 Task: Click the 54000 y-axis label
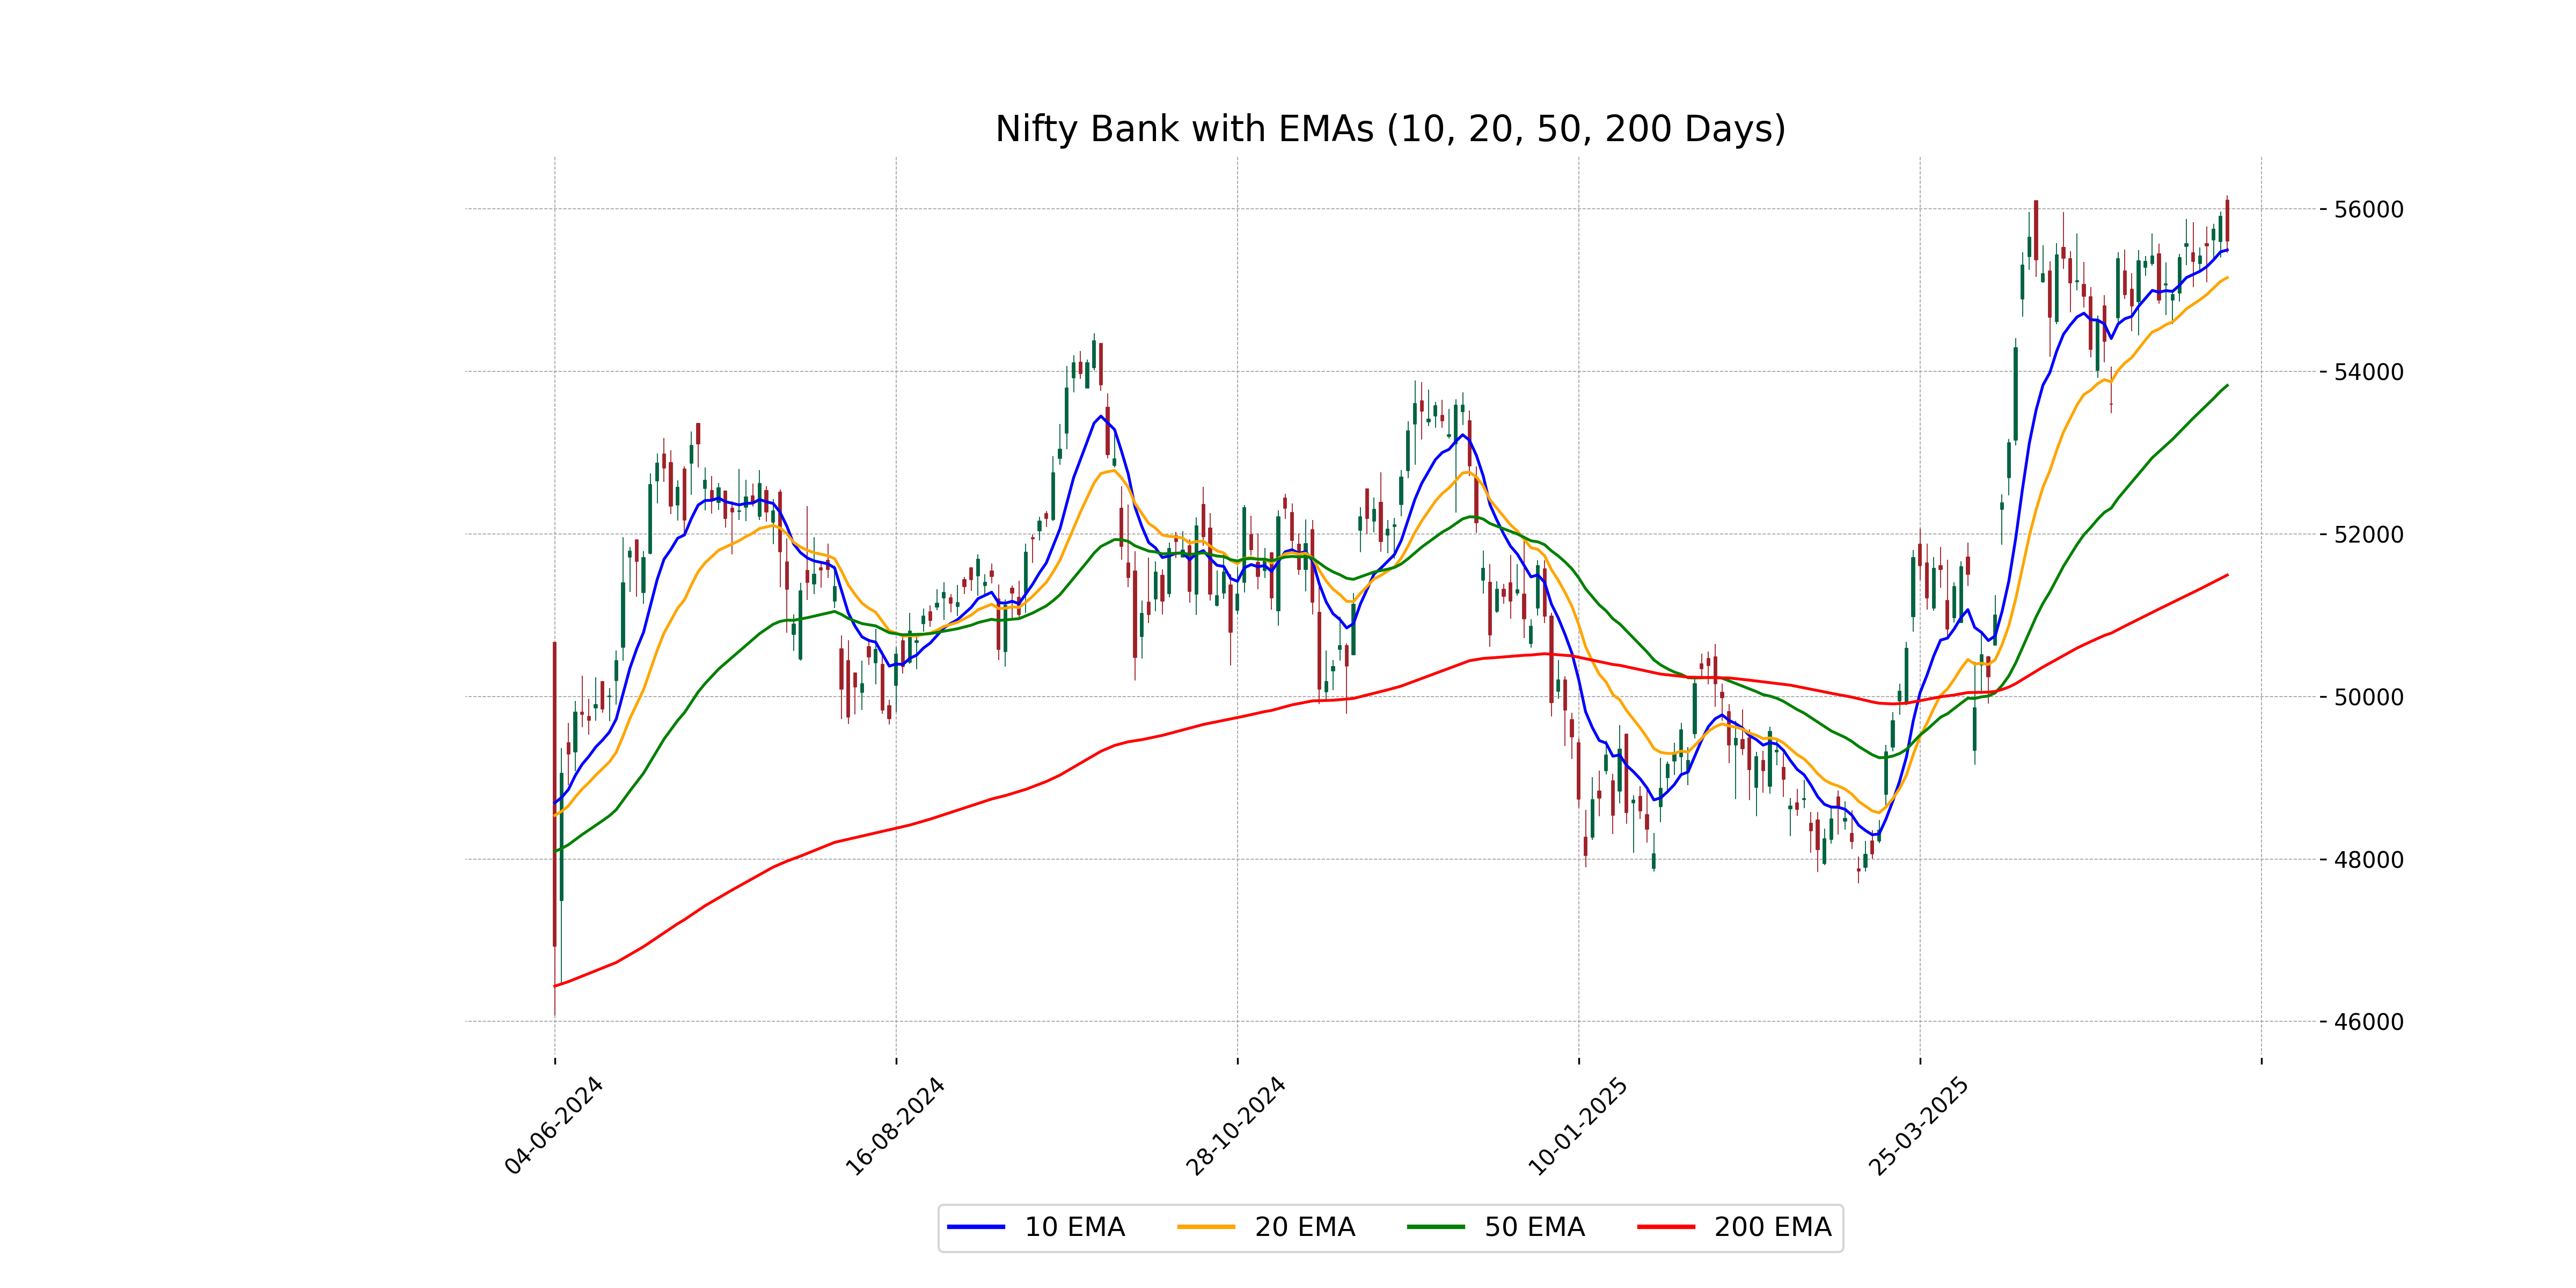[x=2368, y=372]
